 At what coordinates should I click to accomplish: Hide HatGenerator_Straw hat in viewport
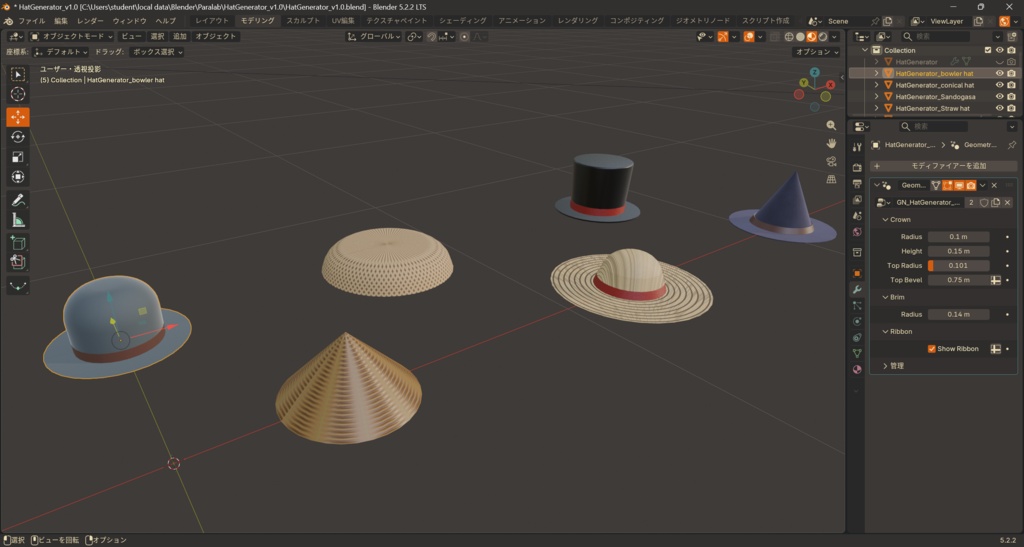[999, 108]
